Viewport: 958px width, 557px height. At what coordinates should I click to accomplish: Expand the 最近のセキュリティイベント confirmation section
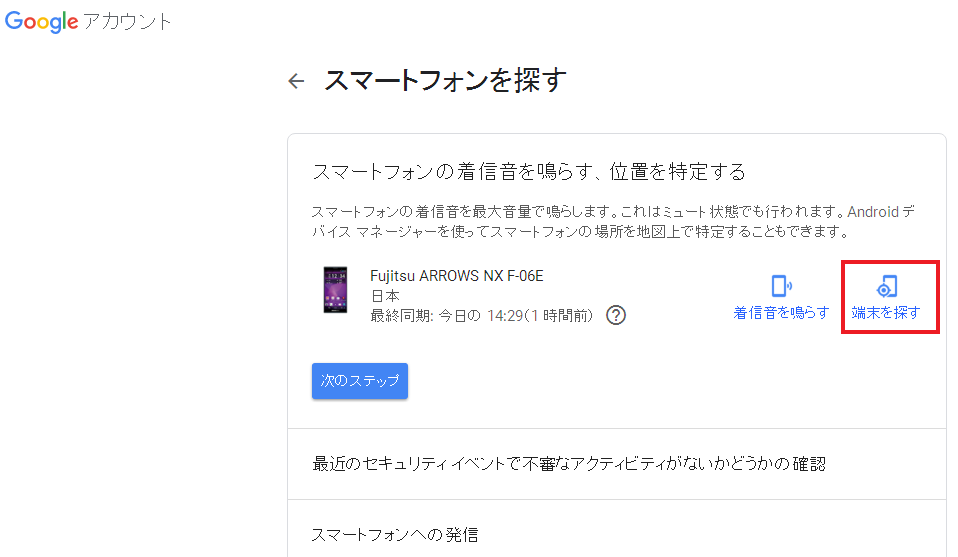[x=568, y=464]
